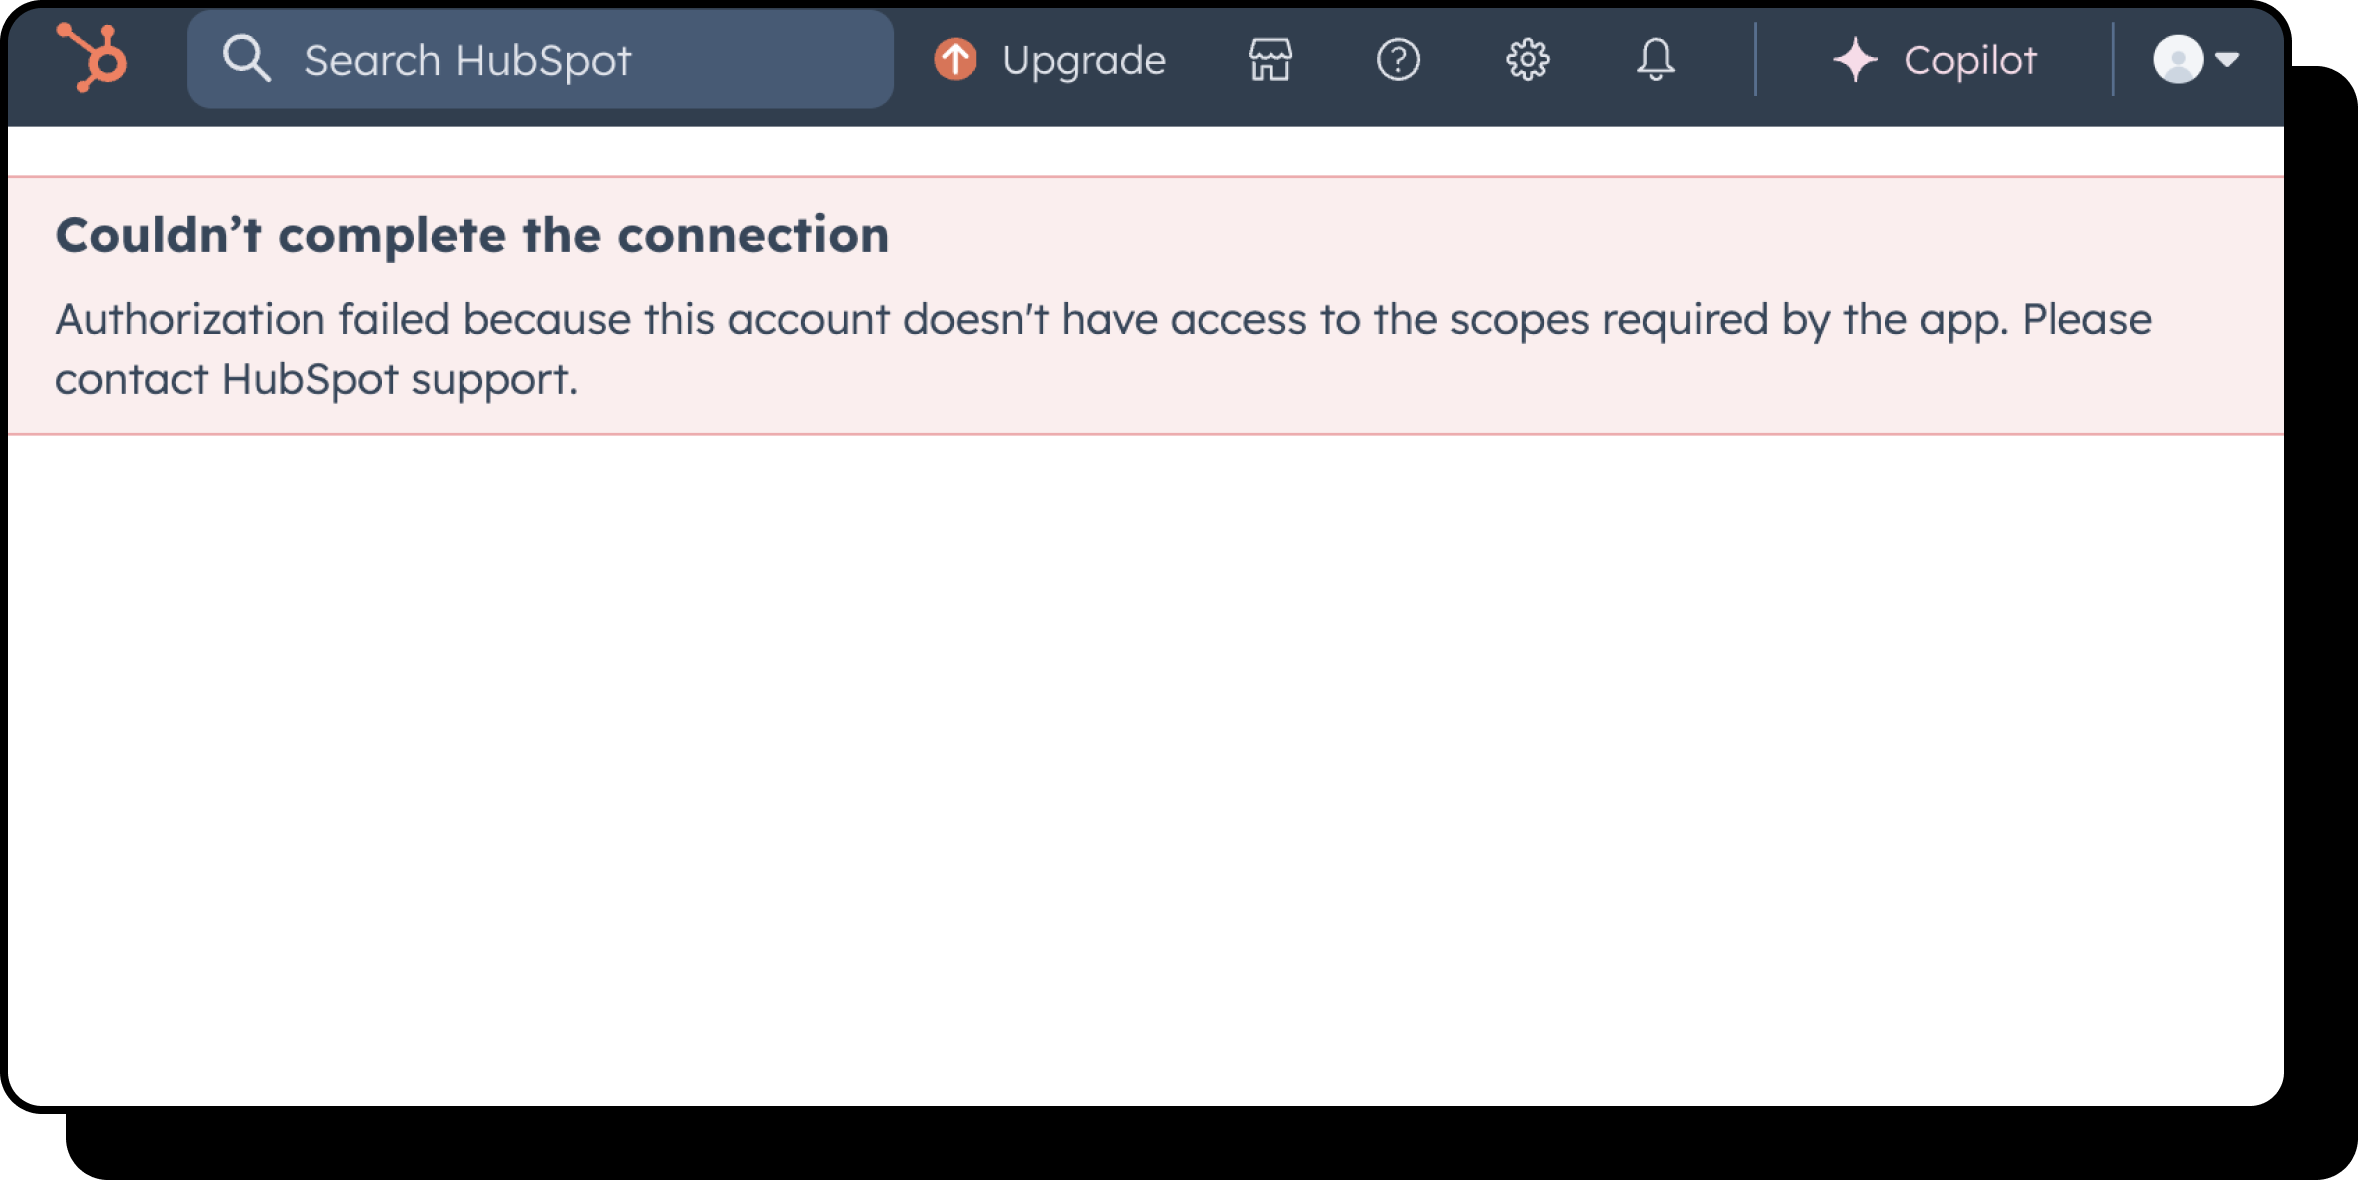The height and width of the screenshot is (1180, 2358).
Task: Click the Copilot sparkle icon
Action: click(1855, 60)
